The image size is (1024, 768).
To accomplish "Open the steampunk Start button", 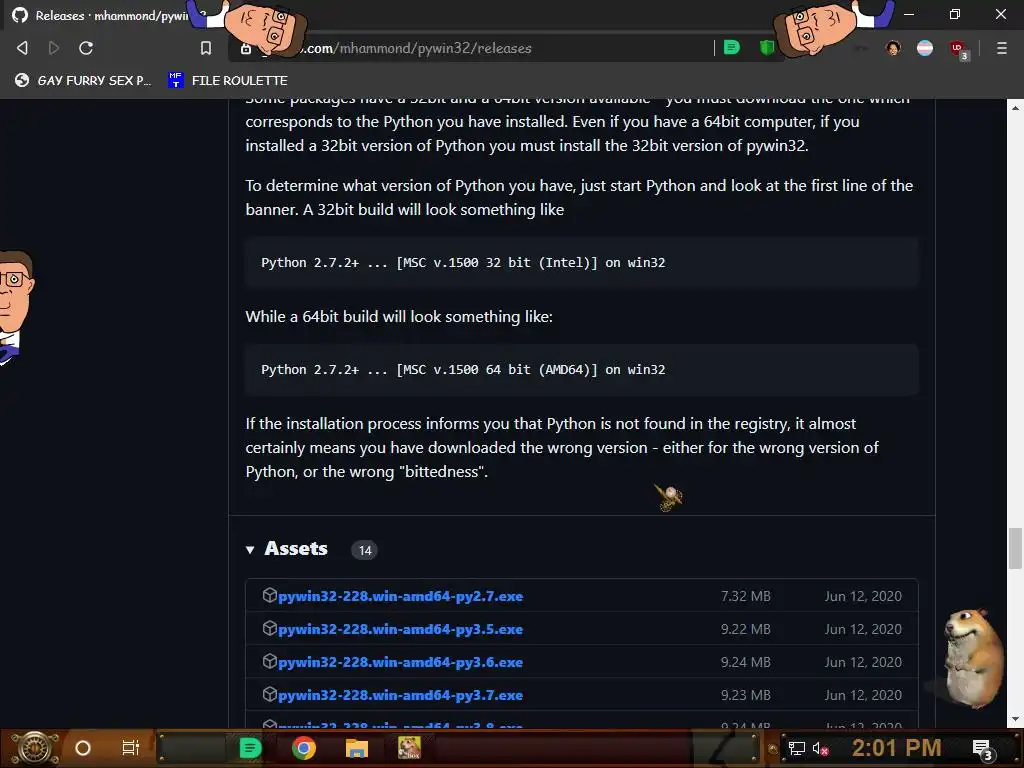I will [x=34, y=748].
